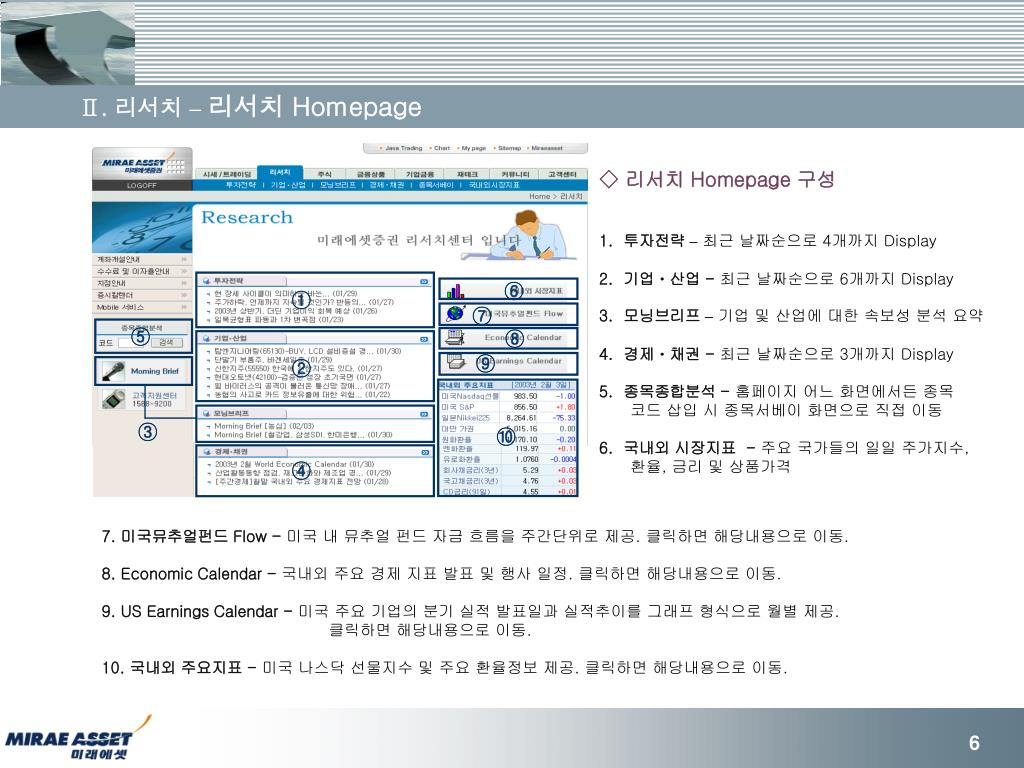
Task: Open the Earnings Calendar icon
Action: (x=455, y=361)
